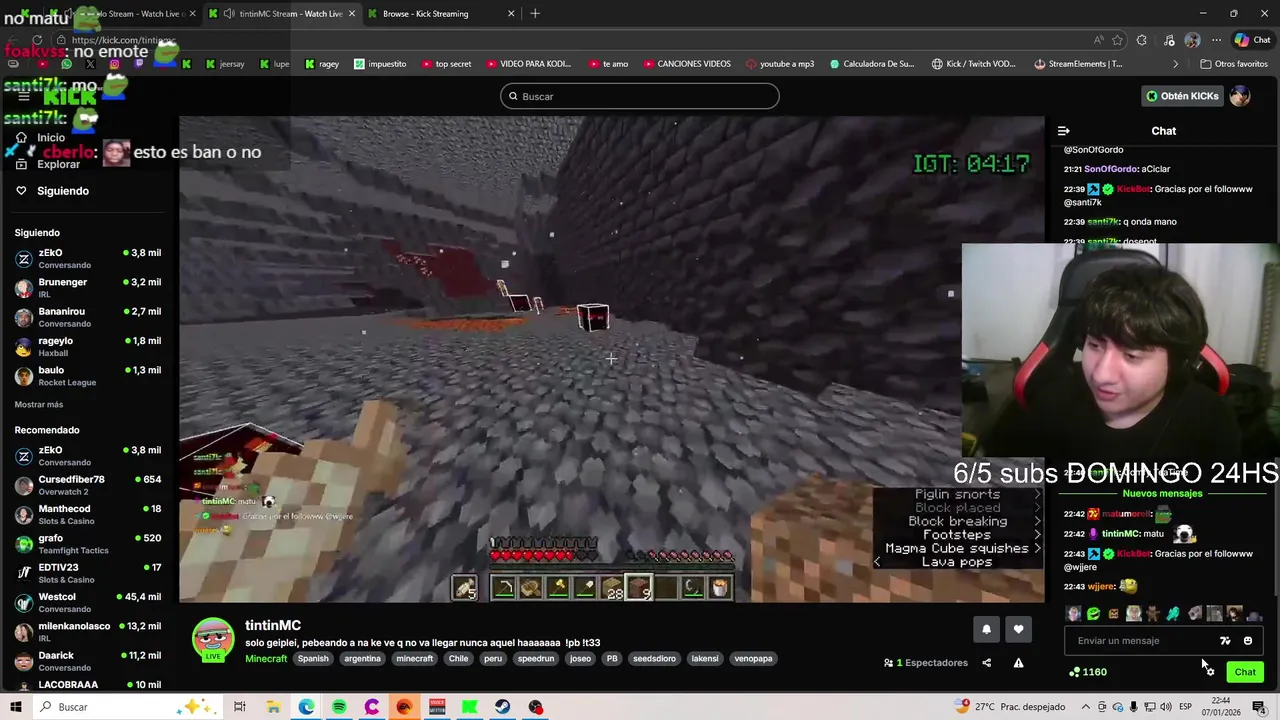Open a new browser tab
1280x720 pixels.
pyautogui.click(x=535, y=14)
